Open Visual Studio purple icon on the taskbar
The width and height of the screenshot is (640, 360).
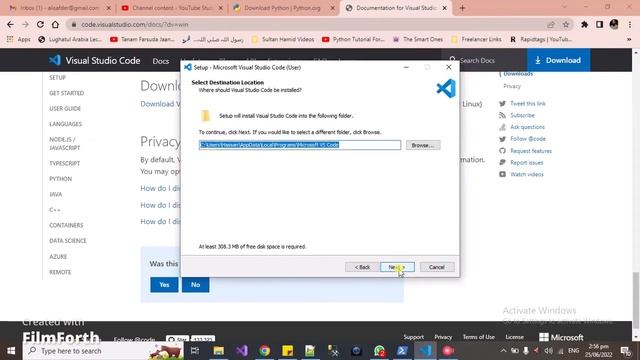pos(242,351)
